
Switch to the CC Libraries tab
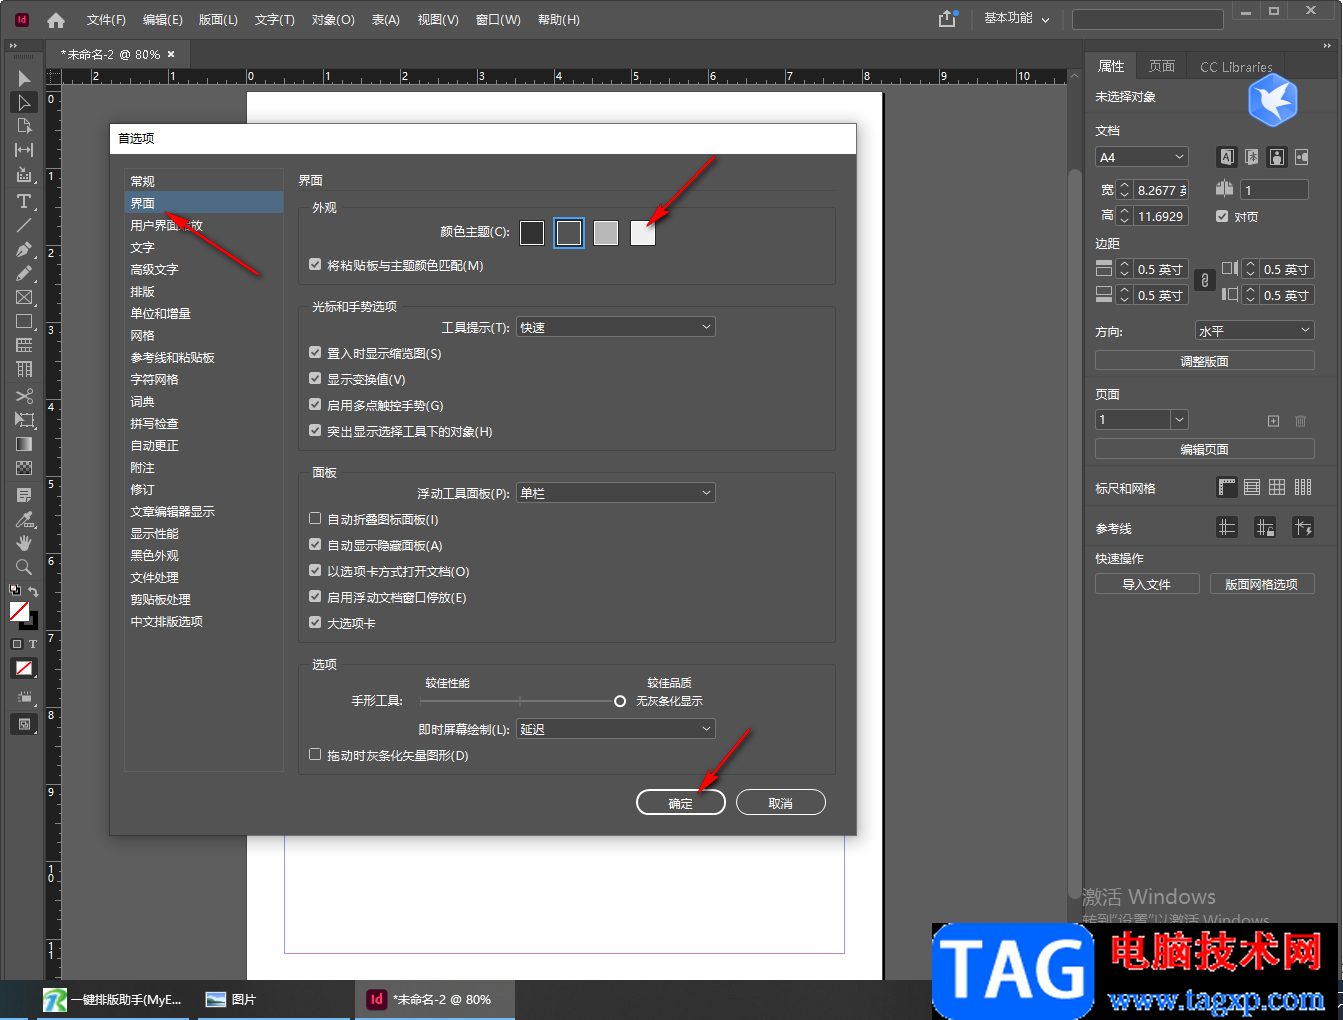tap(1236, 67)
